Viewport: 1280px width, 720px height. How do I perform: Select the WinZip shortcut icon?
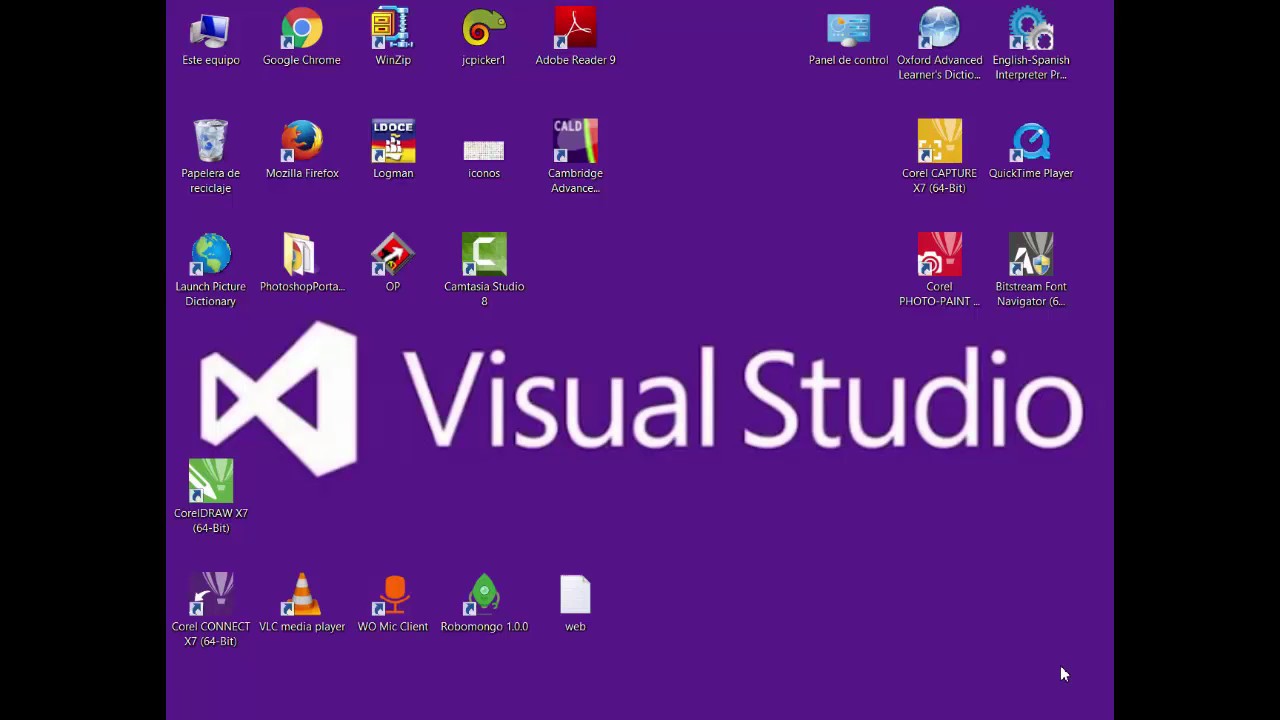coord(393,30)
